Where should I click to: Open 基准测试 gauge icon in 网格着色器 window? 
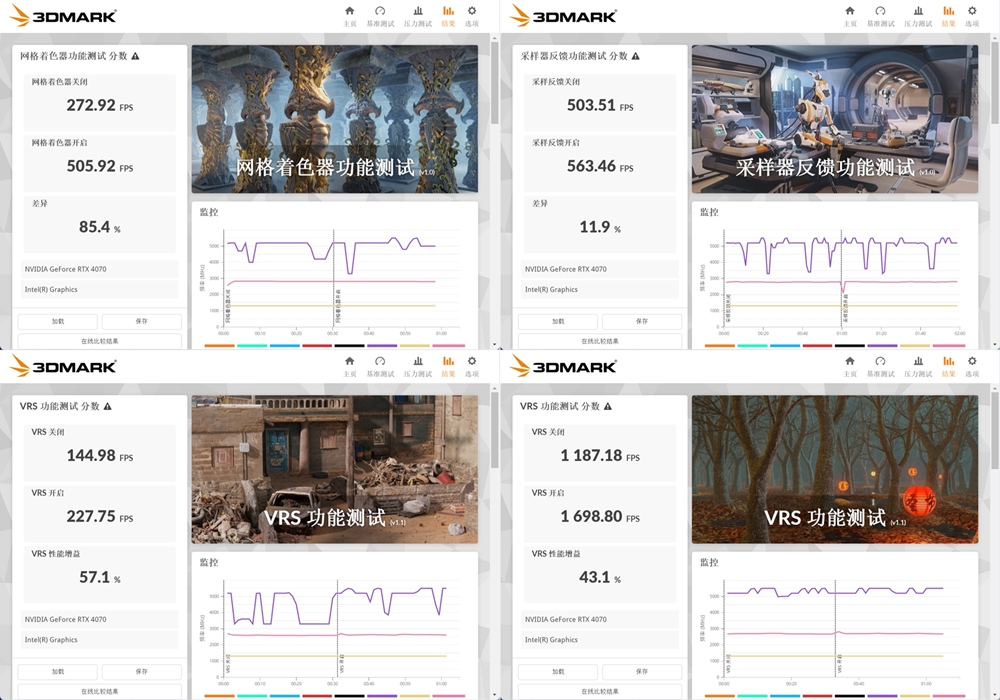(380, 11)
